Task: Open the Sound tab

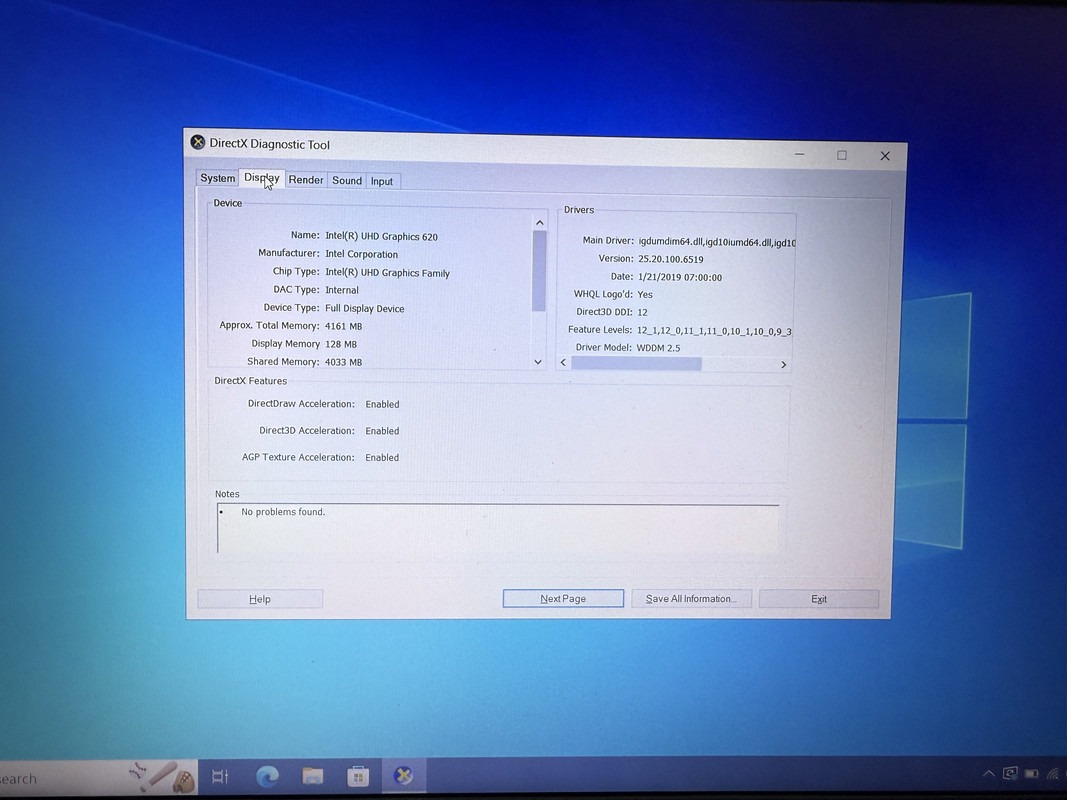Action: (346, 180)
